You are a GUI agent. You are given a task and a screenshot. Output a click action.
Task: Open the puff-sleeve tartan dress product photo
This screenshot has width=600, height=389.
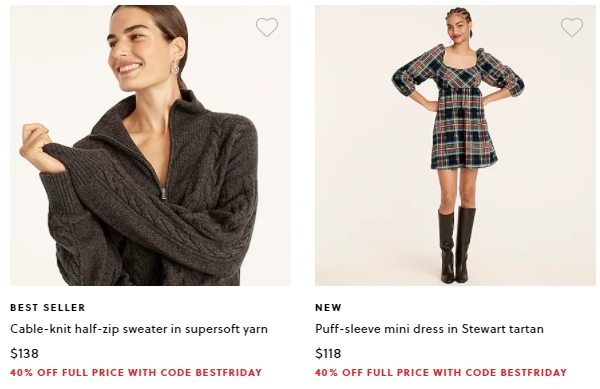[455, 145]
